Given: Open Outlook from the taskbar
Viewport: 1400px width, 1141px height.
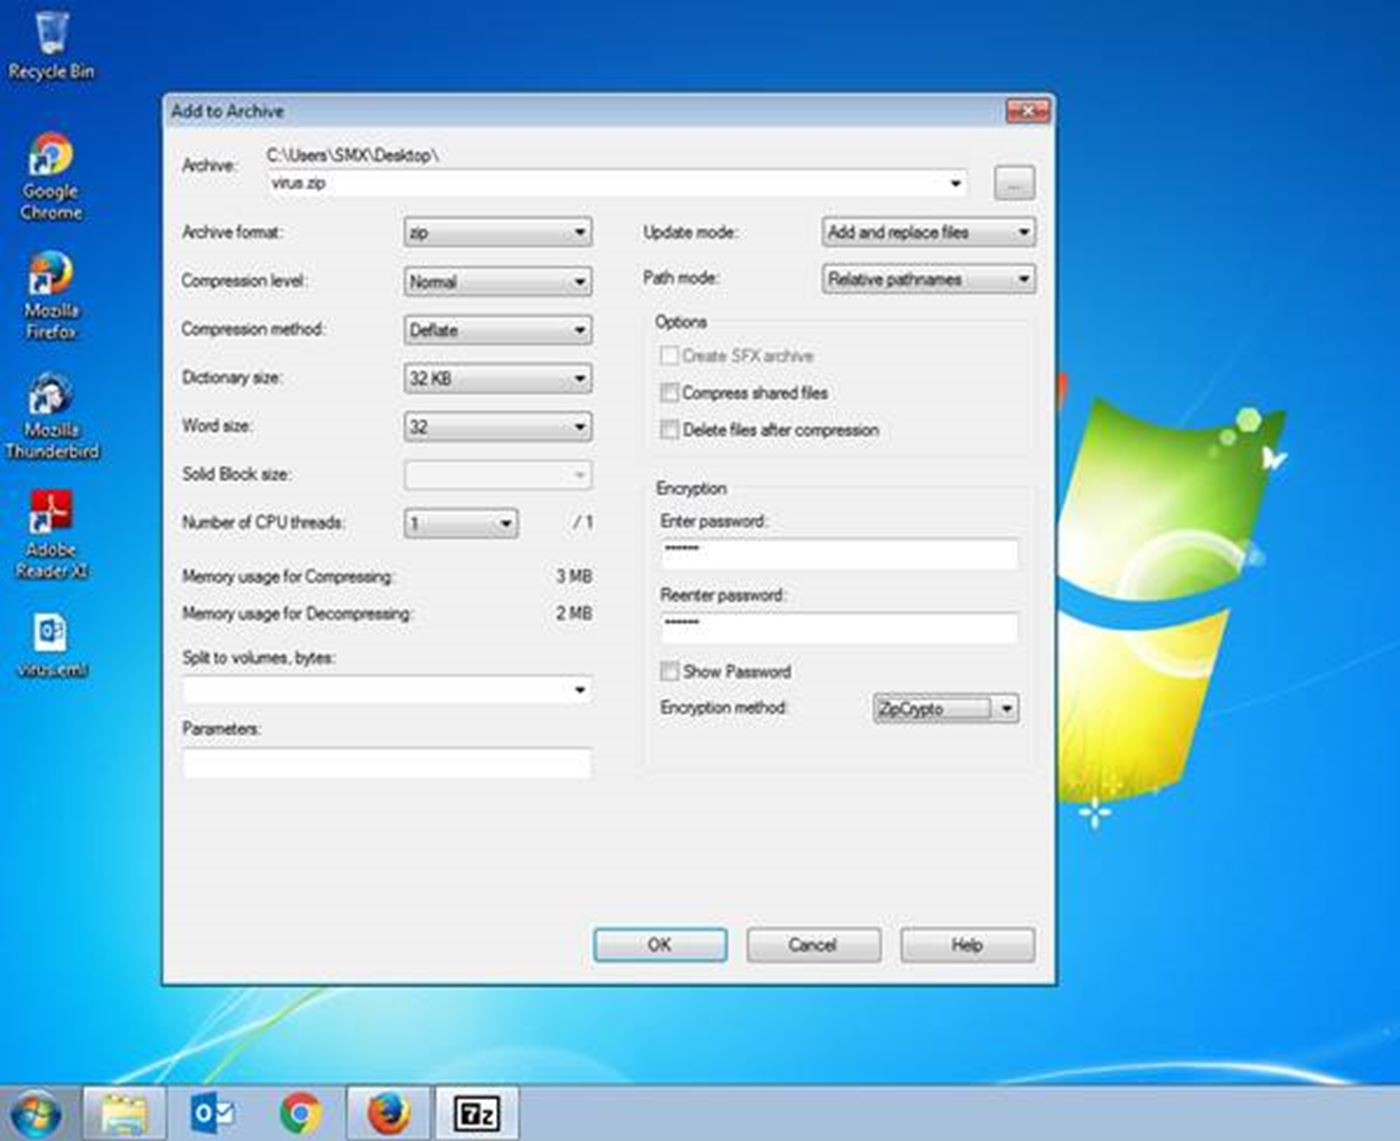Looking at the screenshot, I should (213, 1113).
